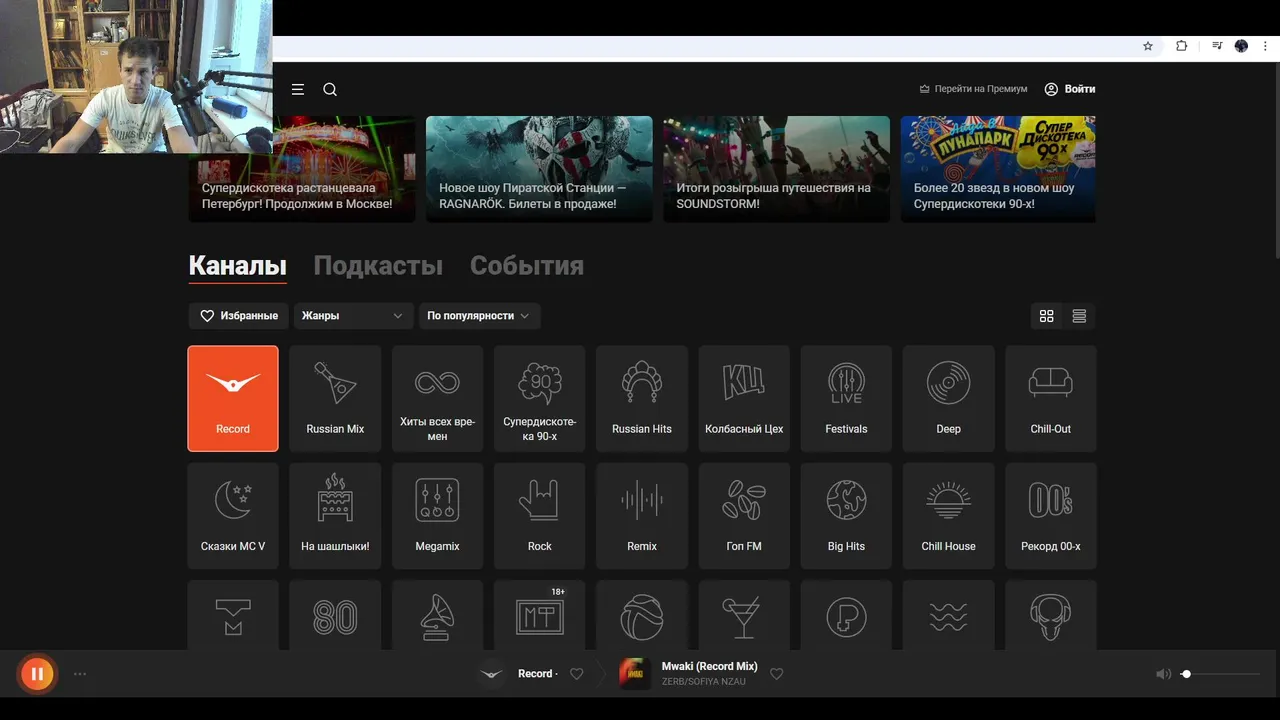1280x720 pixels.
Task: Select the Remix channel tile
Action: (x=642, y=516)
